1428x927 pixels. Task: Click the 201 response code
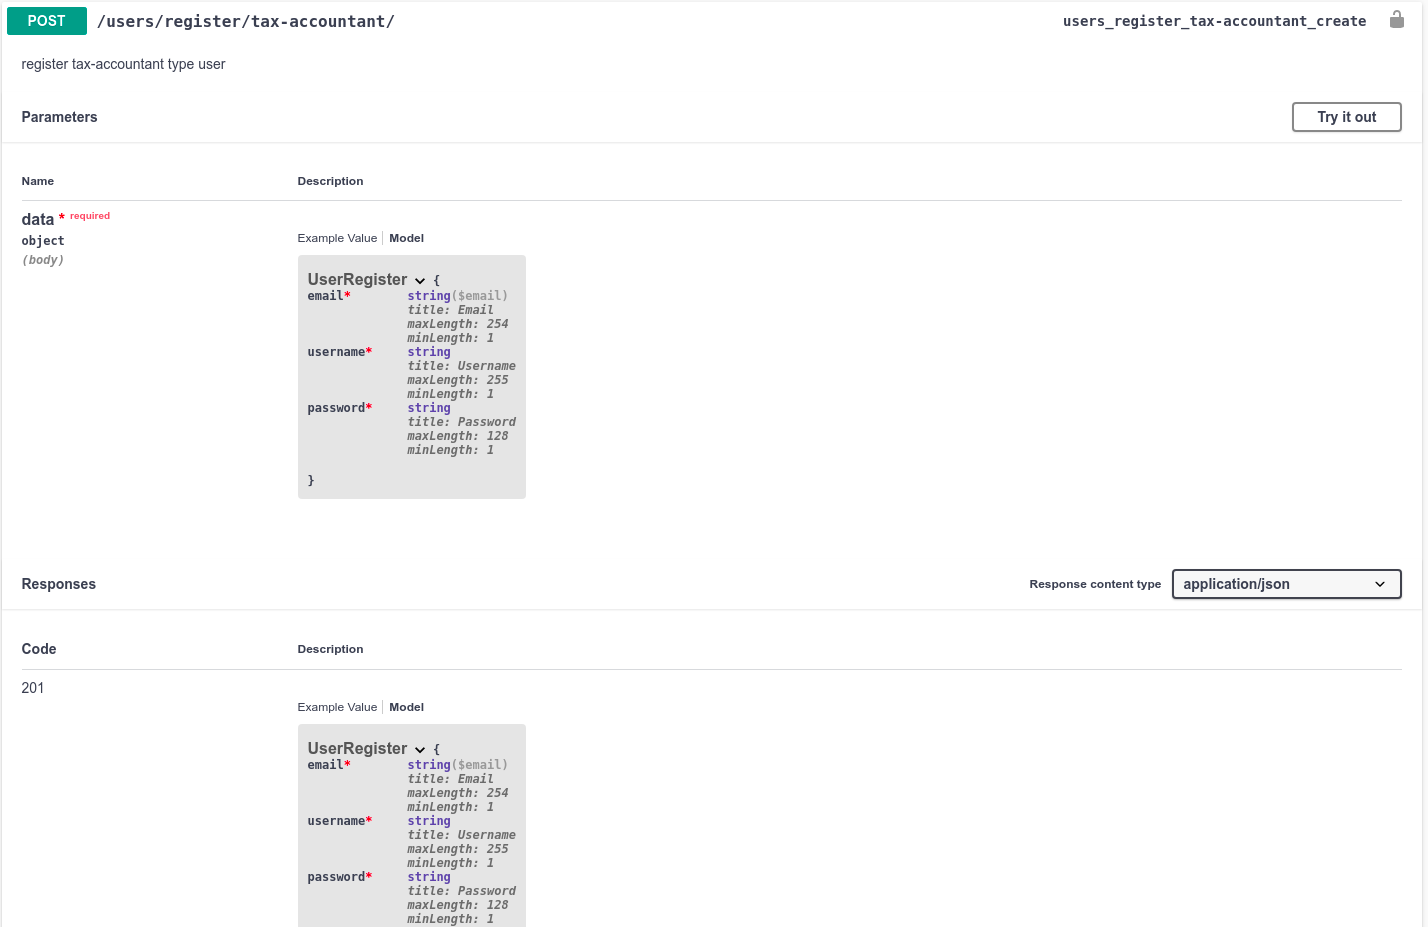[x=33, y=688]
